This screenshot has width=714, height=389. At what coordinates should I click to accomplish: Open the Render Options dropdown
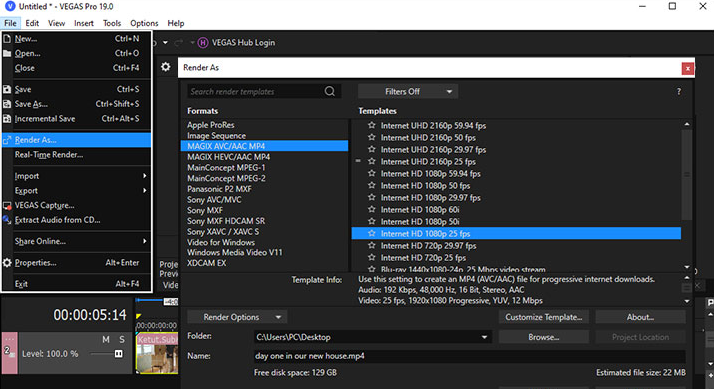pos(237,317)
